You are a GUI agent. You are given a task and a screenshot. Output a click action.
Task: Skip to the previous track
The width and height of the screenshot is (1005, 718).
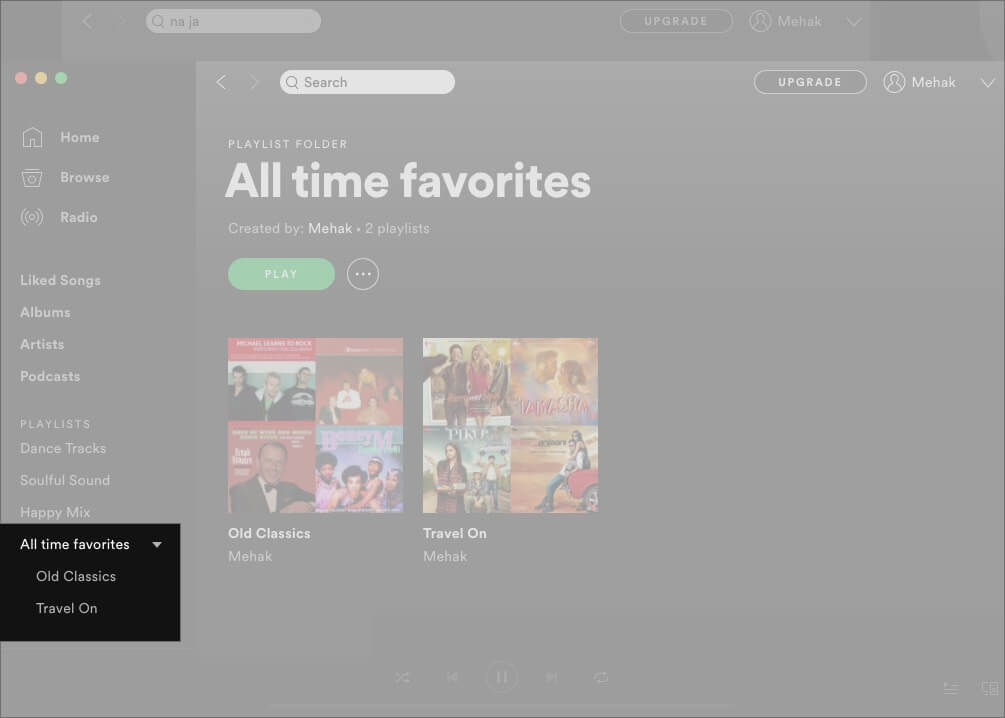[x=452, y=677]
